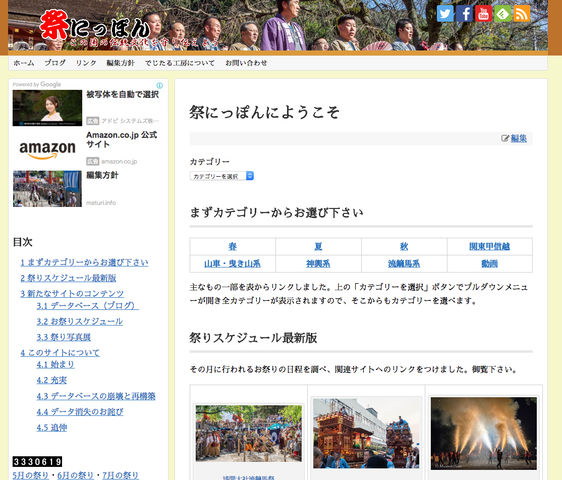
Task: Go to ホーム in navigation bar
Action: click(x=24, y=63)
